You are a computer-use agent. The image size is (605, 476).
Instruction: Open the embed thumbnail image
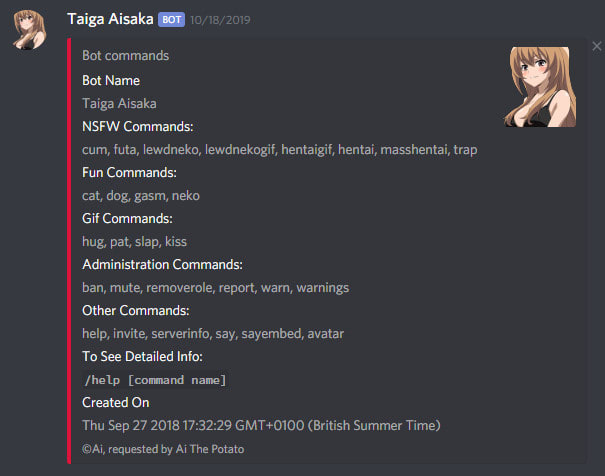541,87
